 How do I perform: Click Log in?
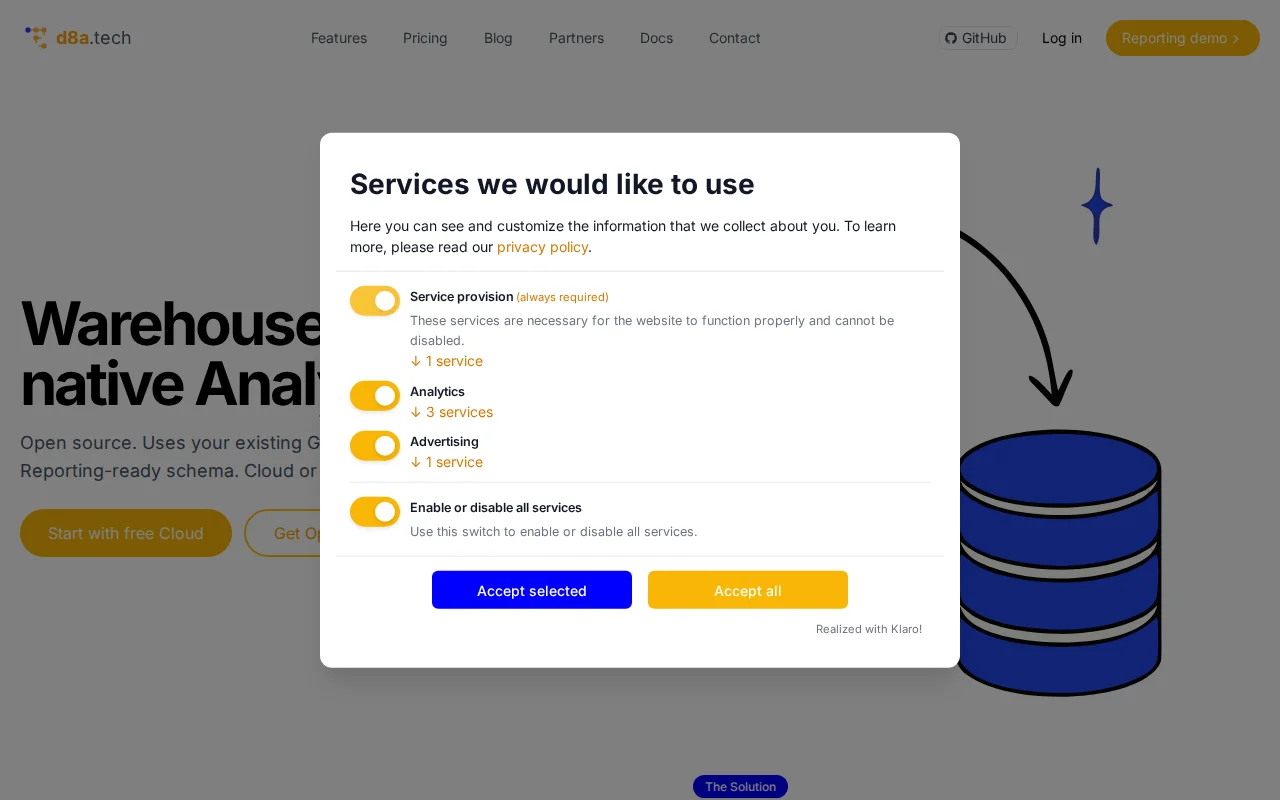1062,38
